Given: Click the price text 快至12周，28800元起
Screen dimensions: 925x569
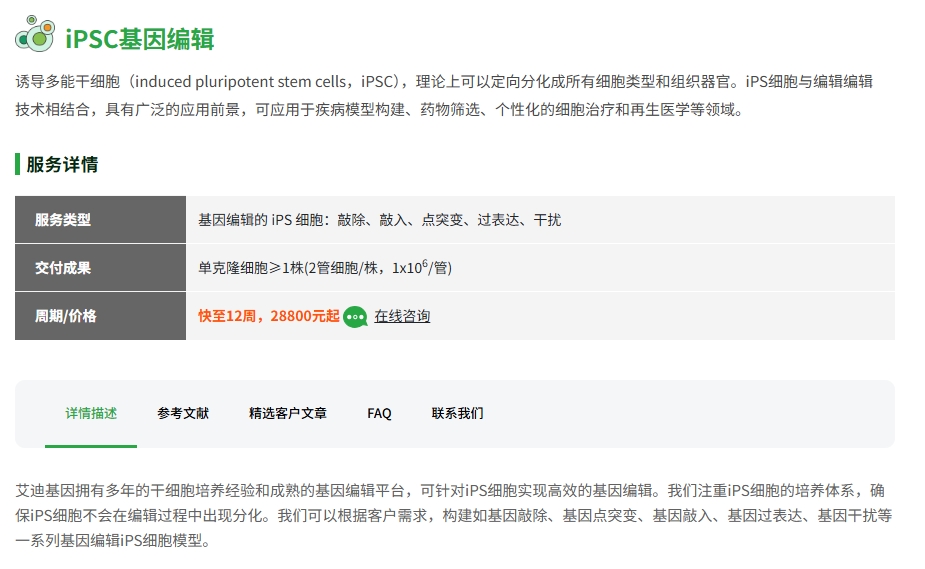Looking at the screenshot, I should 269,316.
